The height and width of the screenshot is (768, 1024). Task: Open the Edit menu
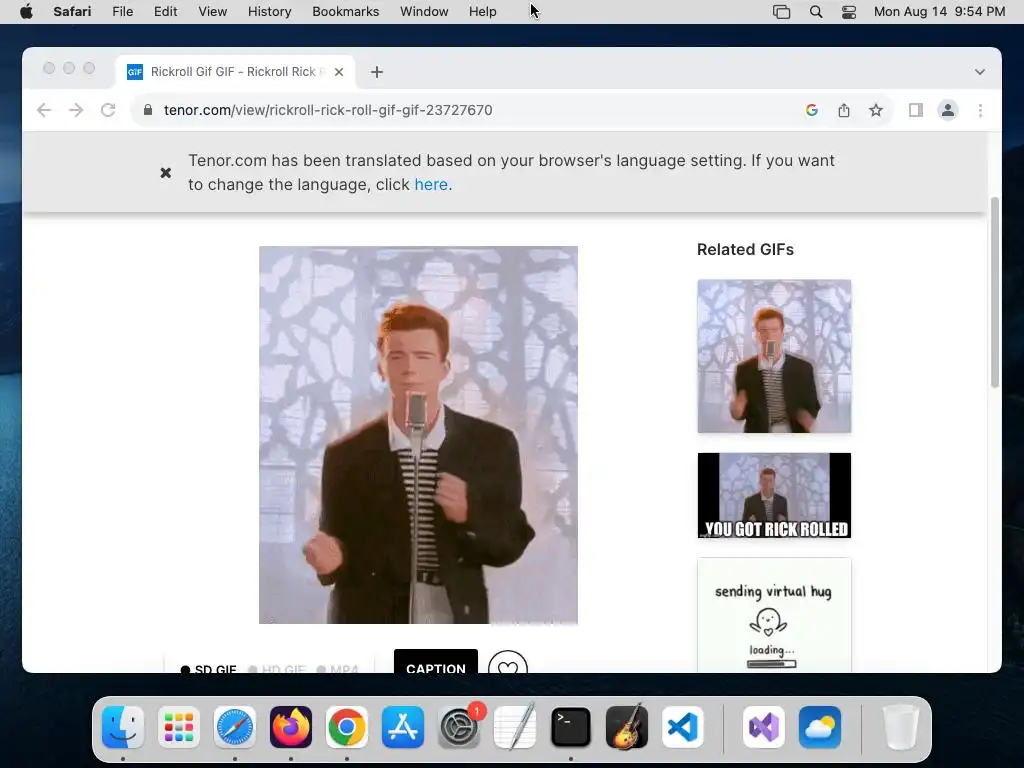[x=165, y=12]
